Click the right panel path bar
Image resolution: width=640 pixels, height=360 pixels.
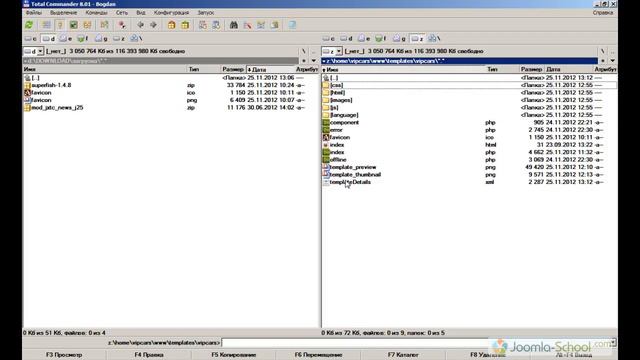point(460,61)
